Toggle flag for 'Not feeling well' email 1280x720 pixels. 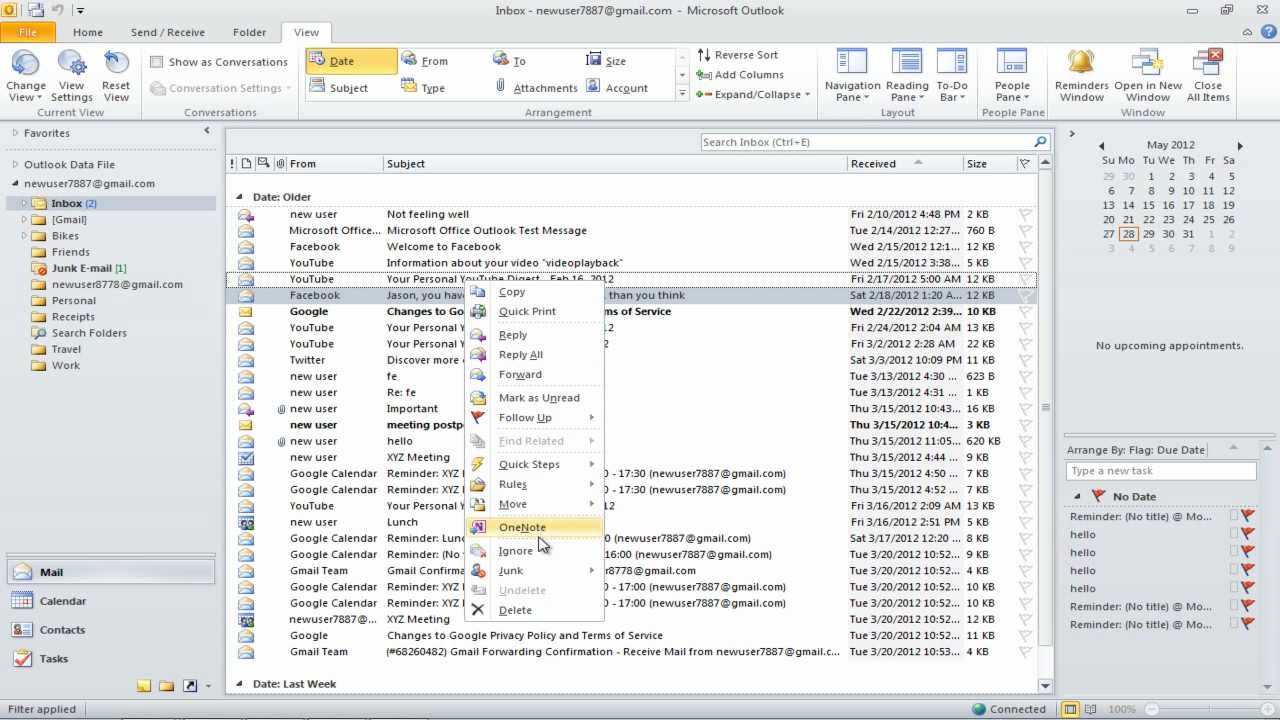(1025, 214)
